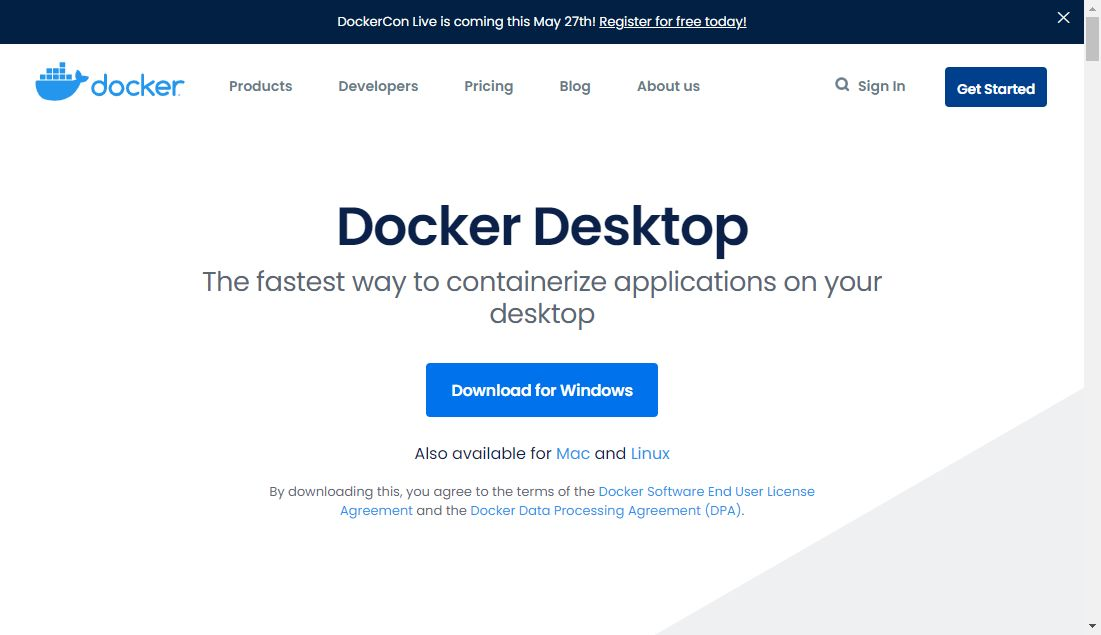Click the vertical scrollbar thumb

1092,39
